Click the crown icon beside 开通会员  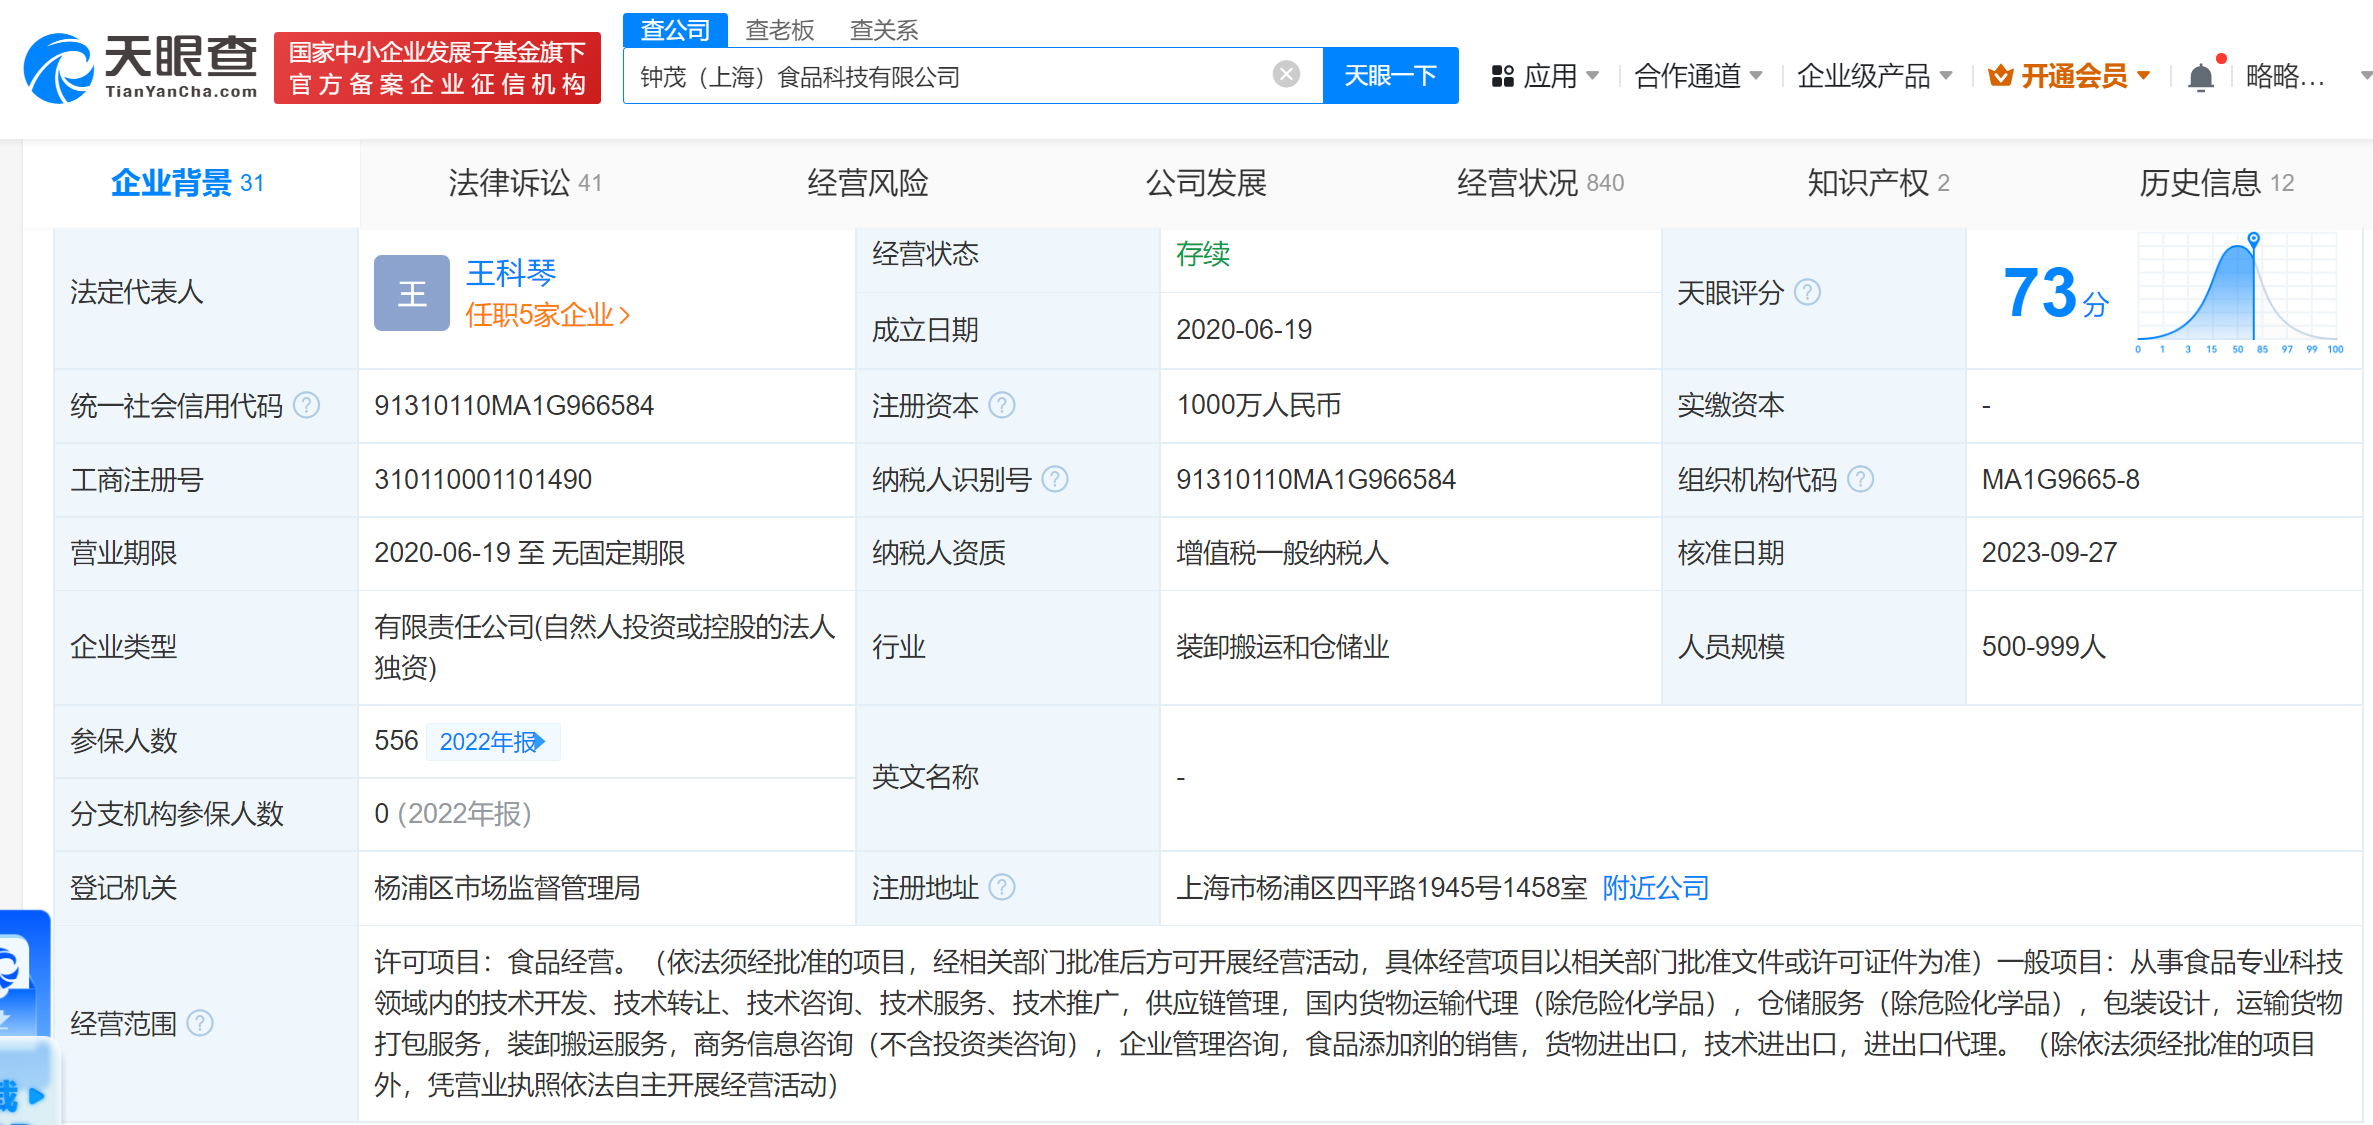[x=2000, y=76]
